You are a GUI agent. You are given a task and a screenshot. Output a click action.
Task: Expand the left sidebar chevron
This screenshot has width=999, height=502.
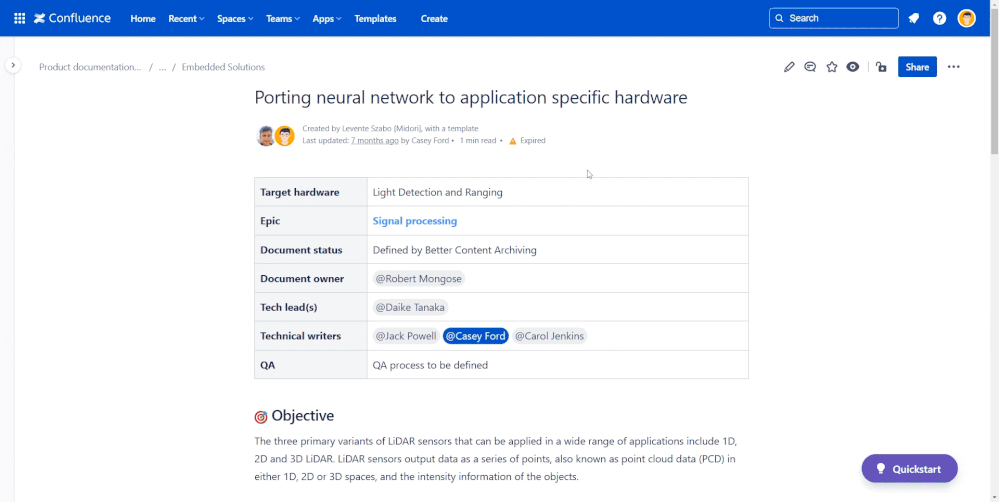13,65
